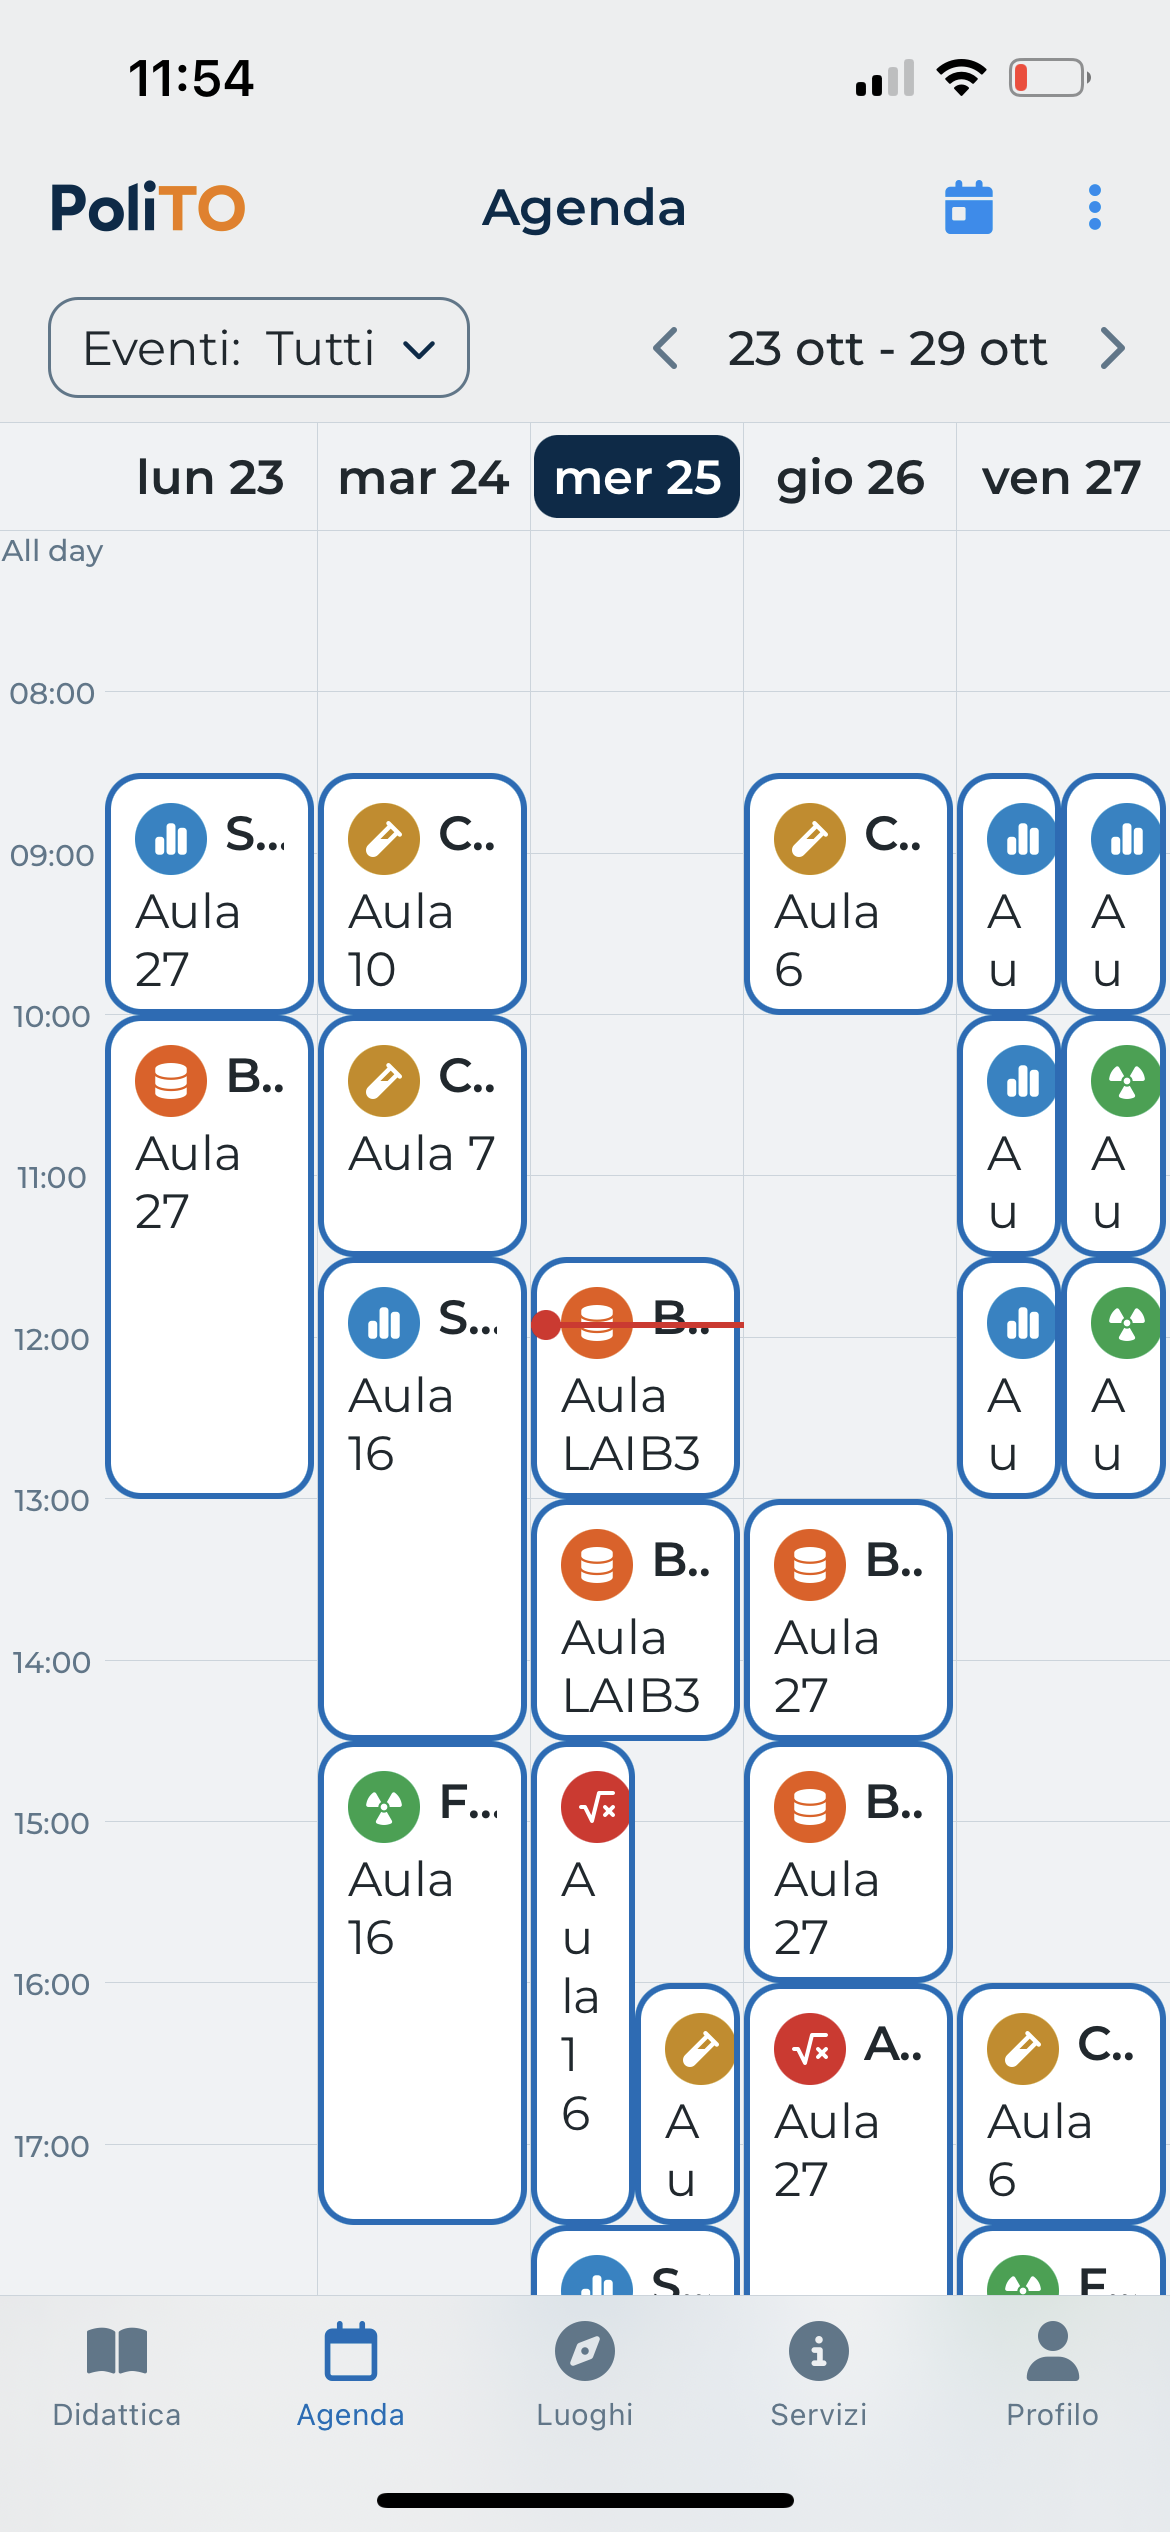1170x2532 pixels.
Task: Tap the radiation icon on Friday's Aula event
Action: coord(1124,1081)
